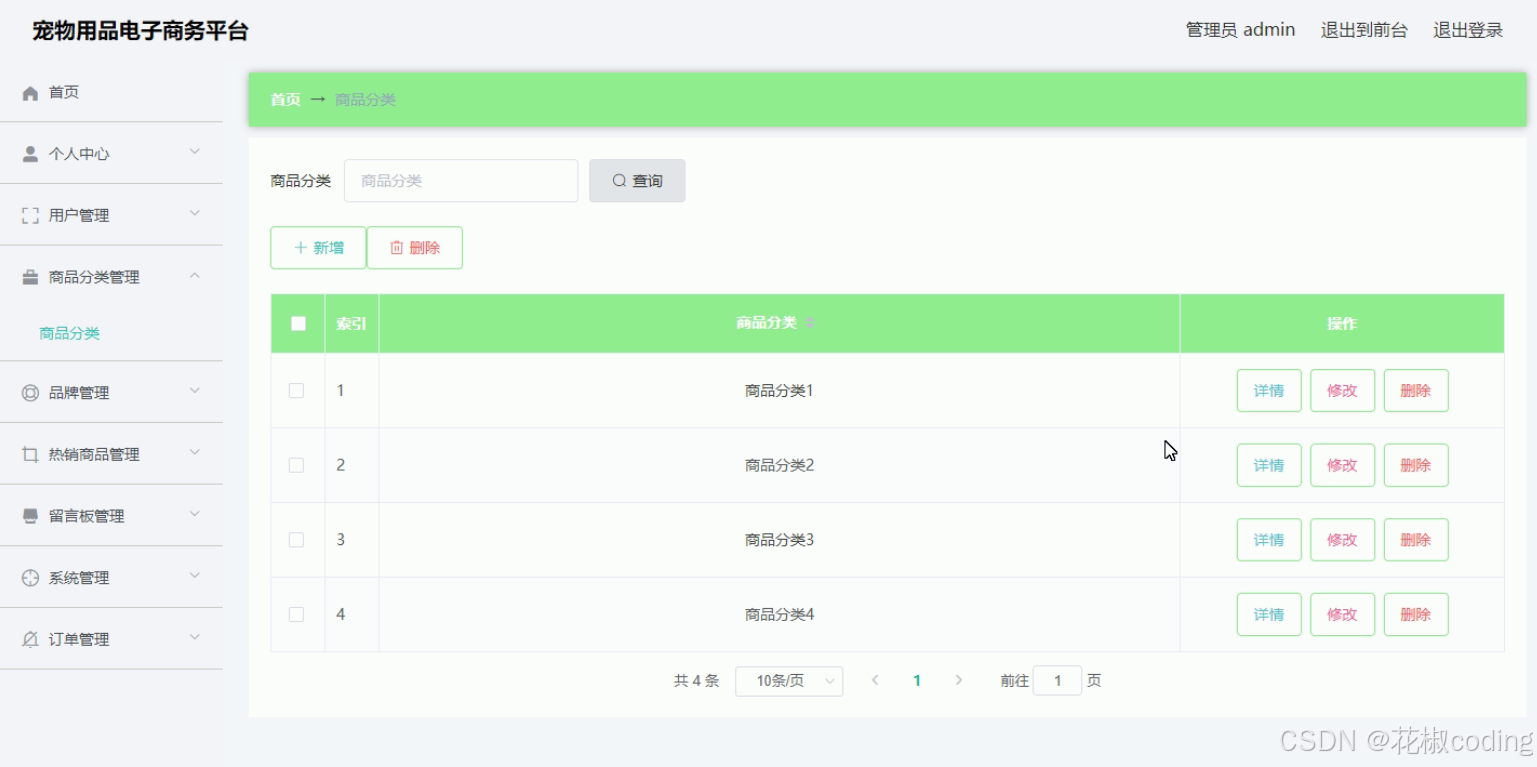
Task: Click 首页 in the breadcrumb bar
Action: point(285,99)
